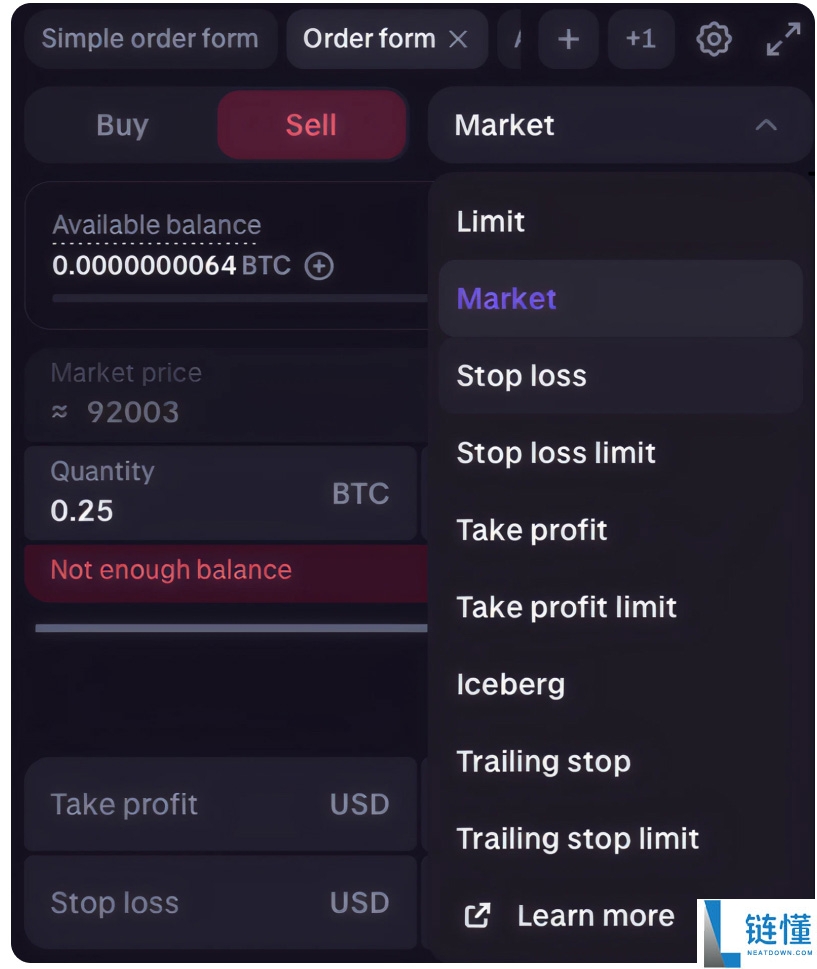Screen dimensions: 817x969
Task: Switch to the Buy side
Action: click(x=122, y=125)
